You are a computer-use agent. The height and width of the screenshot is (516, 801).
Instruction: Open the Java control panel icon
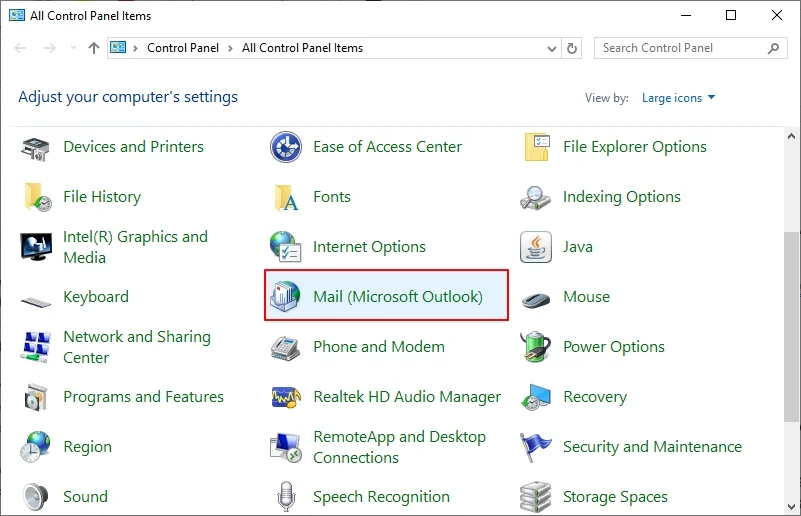click(x=537, y=247)
